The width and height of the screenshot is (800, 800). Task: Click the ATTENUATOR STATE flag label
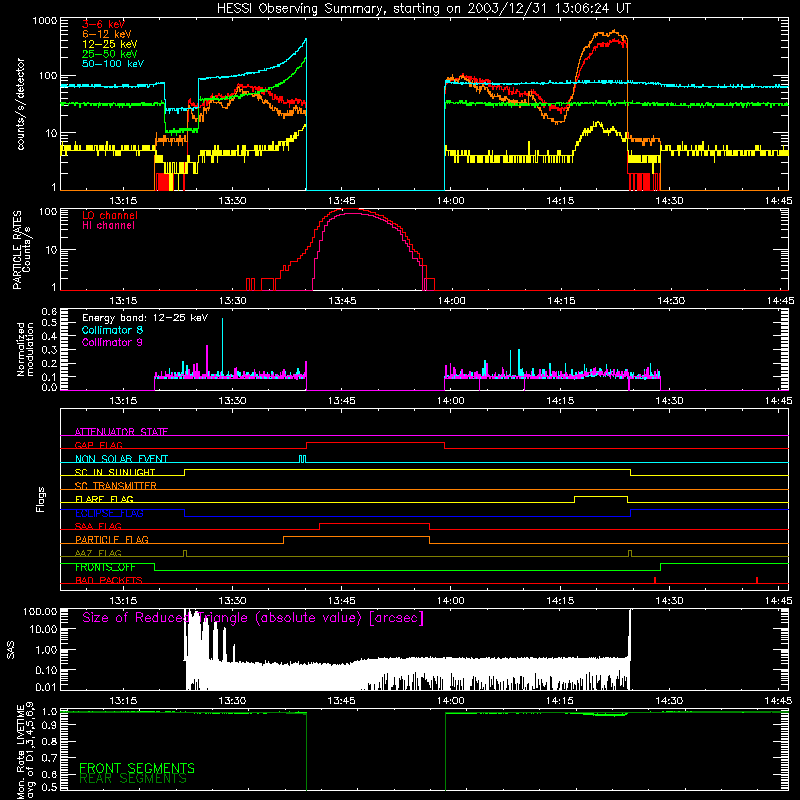tap(121, 432)
